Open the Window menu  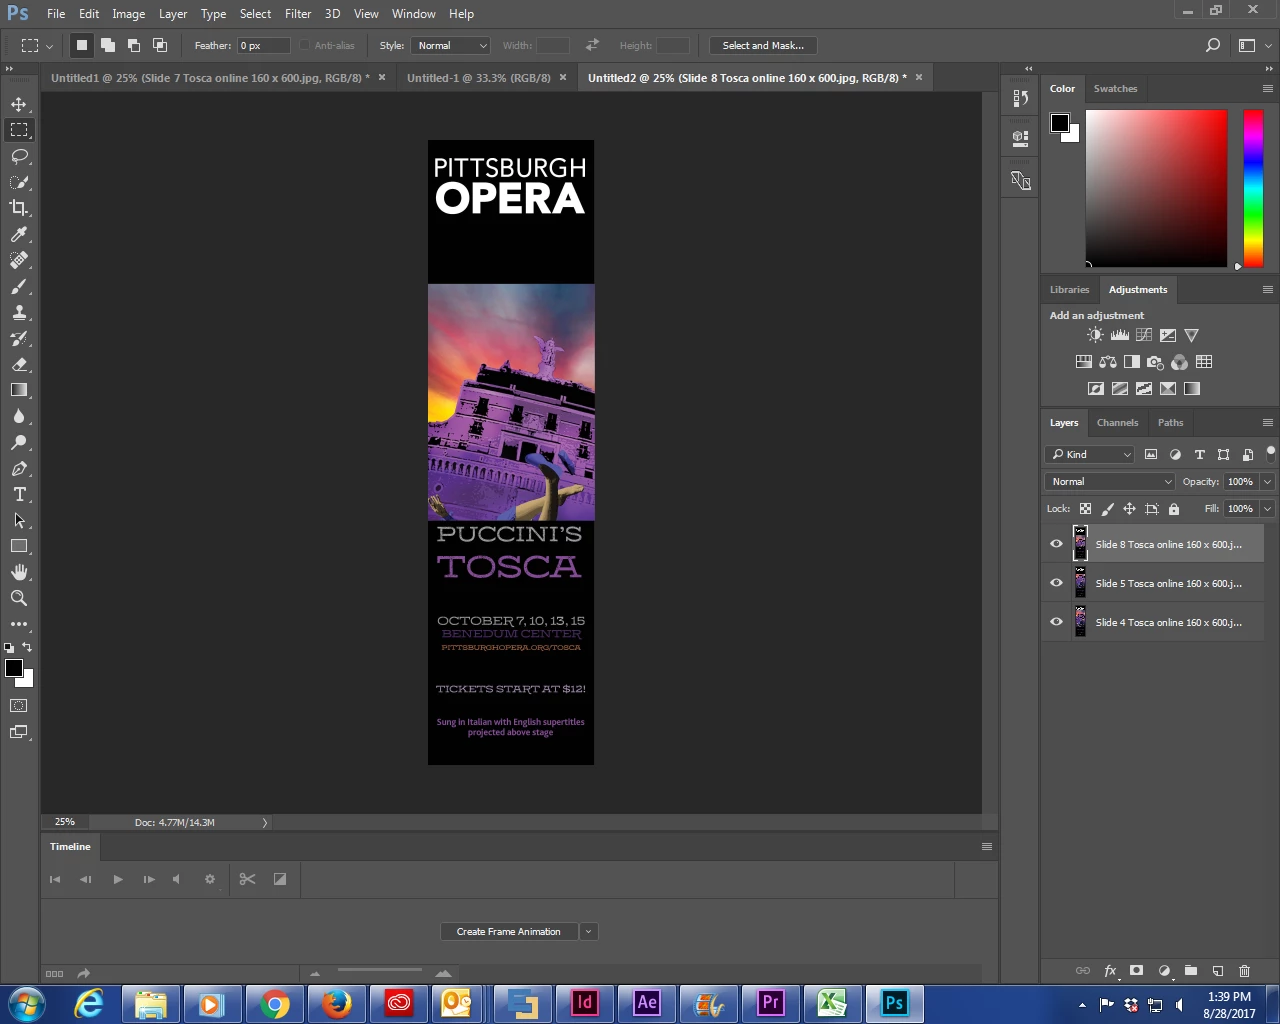[413, 14]
